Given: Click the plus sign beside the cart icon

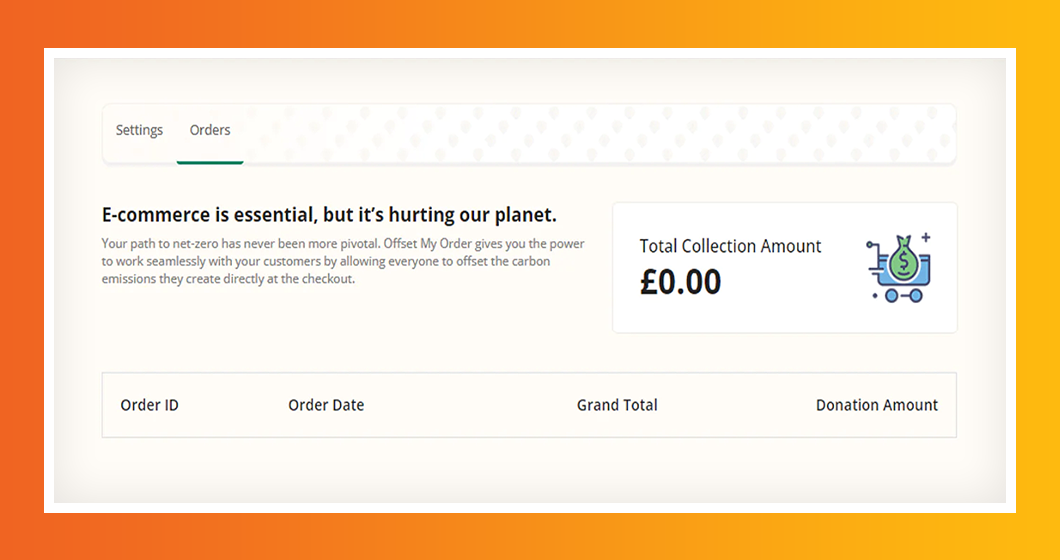Looking at the screenshot, I should coord(925,238).
